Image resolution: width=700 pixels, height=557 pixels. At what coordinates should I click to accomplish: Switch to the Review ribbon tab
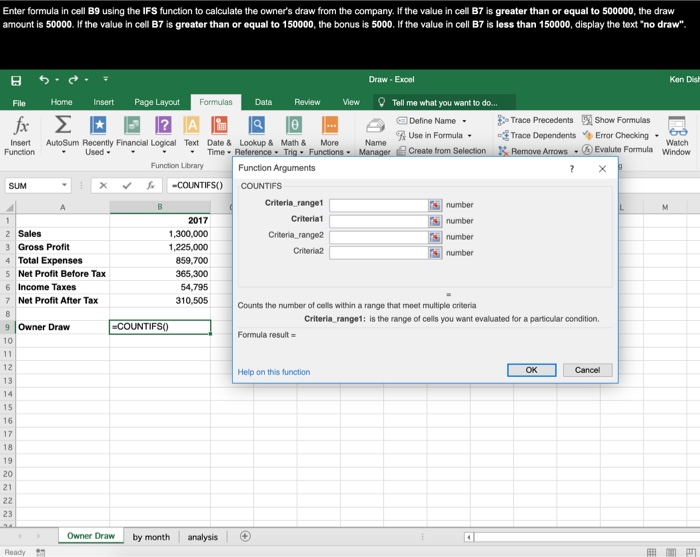(x=307, y=102)
